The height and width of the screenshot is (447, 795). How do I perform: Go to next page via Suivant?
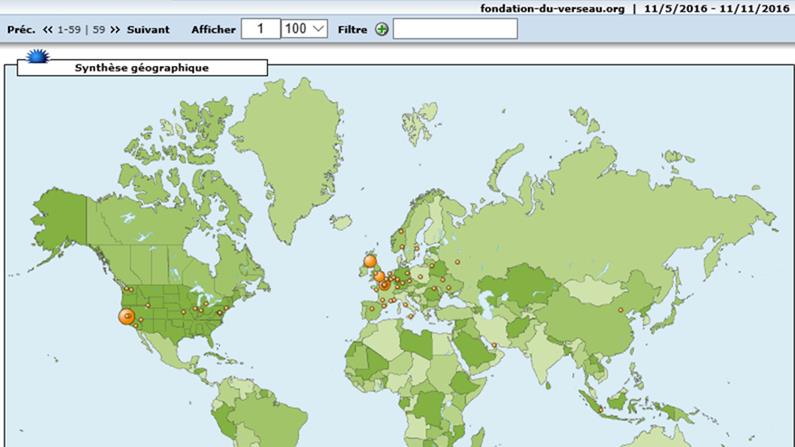[x=148, y=29]
